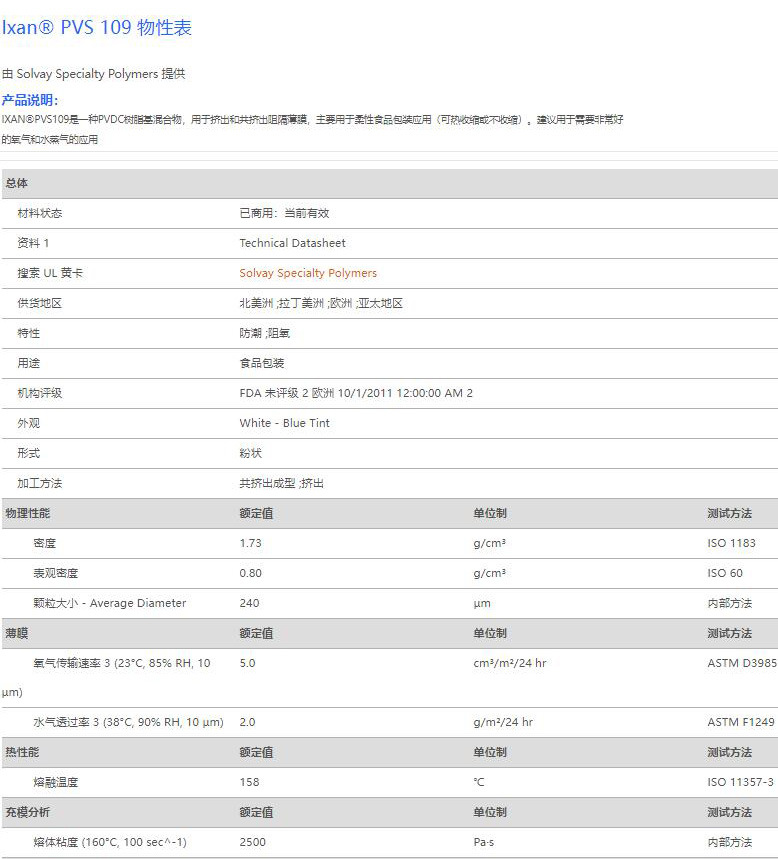
Task: Click the 由 Solvay Specialty Polymers 提供 line
Action: click(x=93, y=73)
